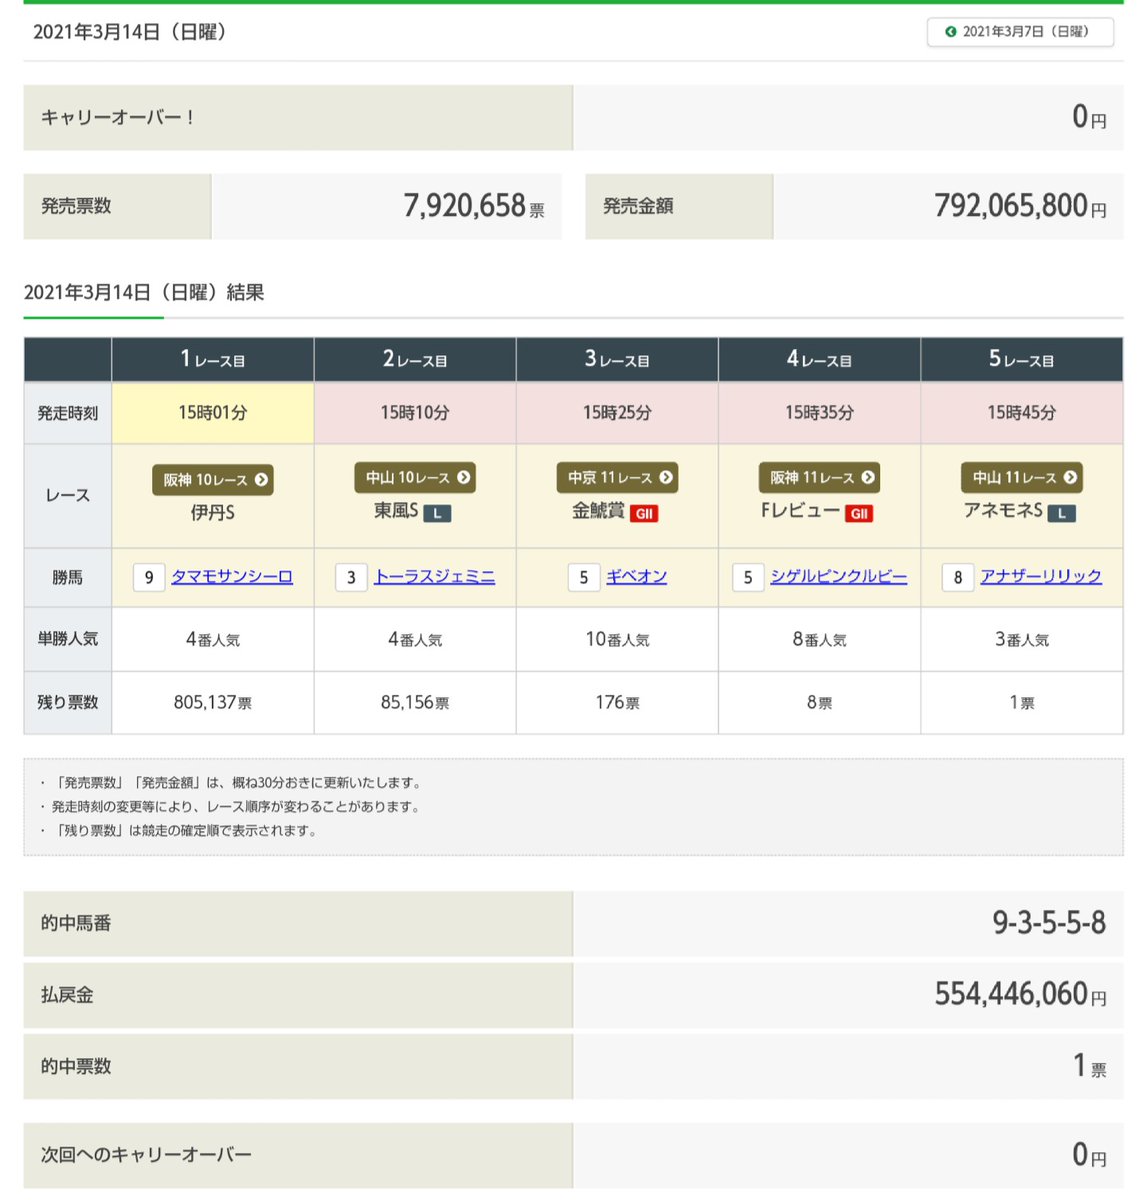Click winning horse number box 8

click(x=958, y=578)
